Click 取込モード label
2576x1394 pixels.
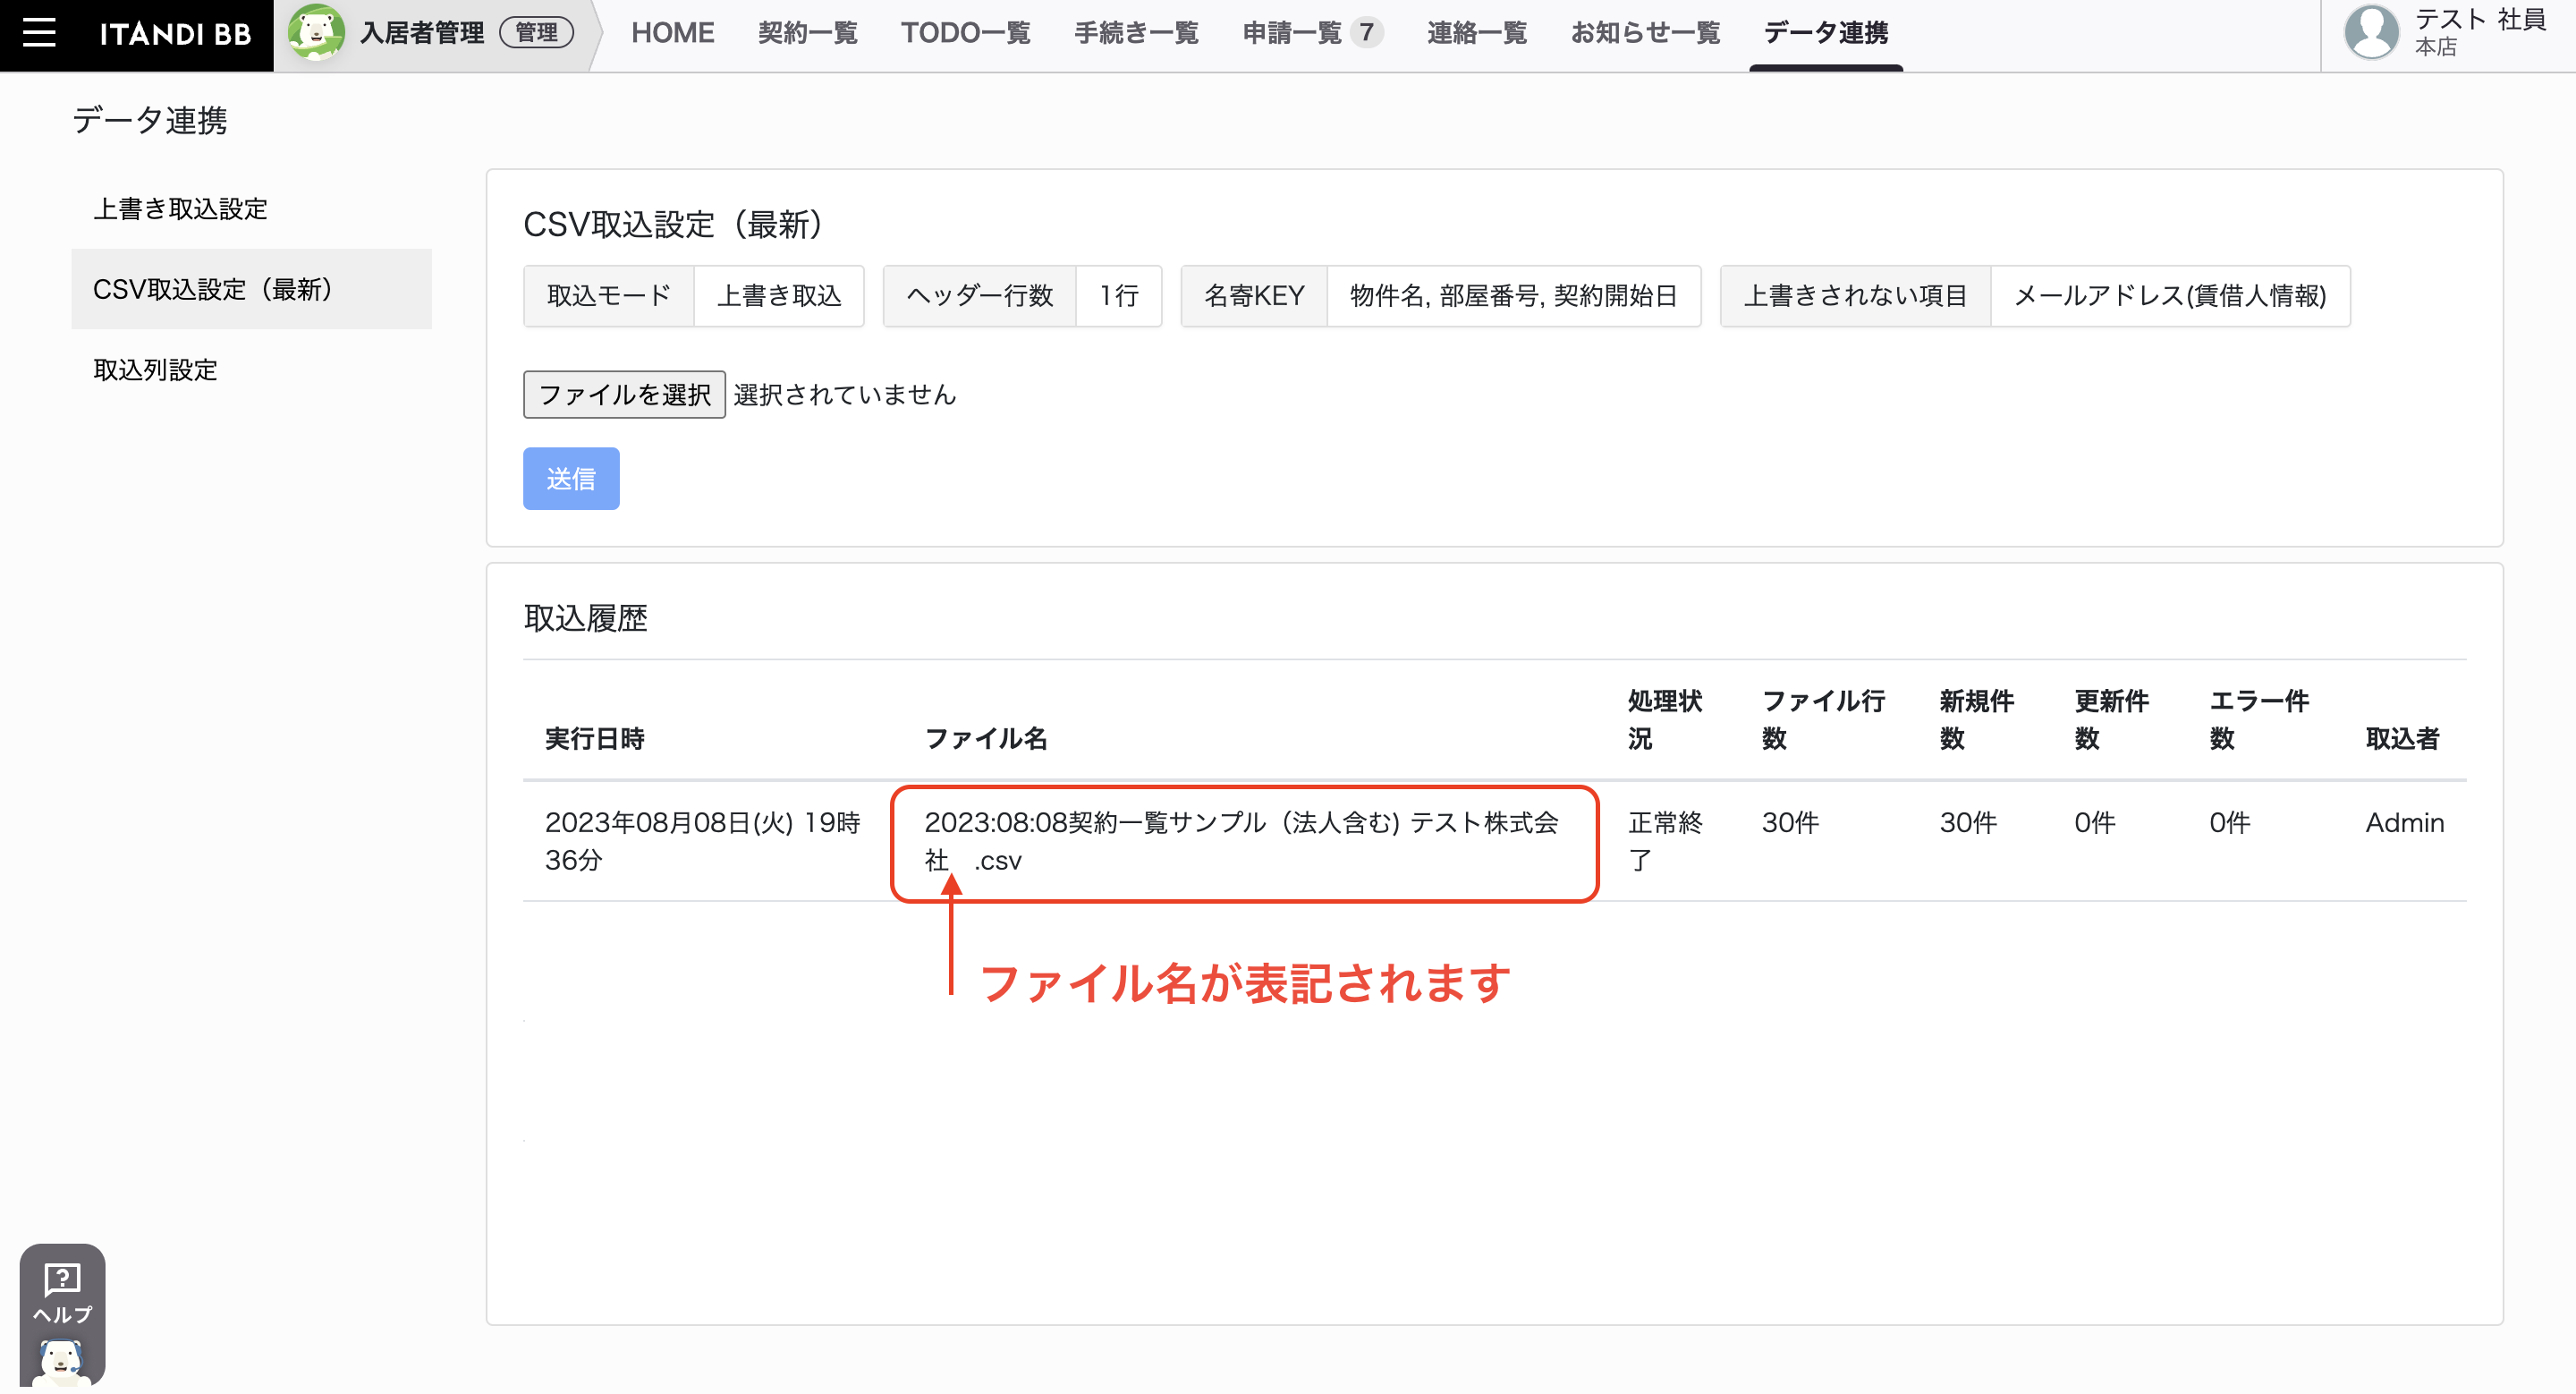(609, 296)
